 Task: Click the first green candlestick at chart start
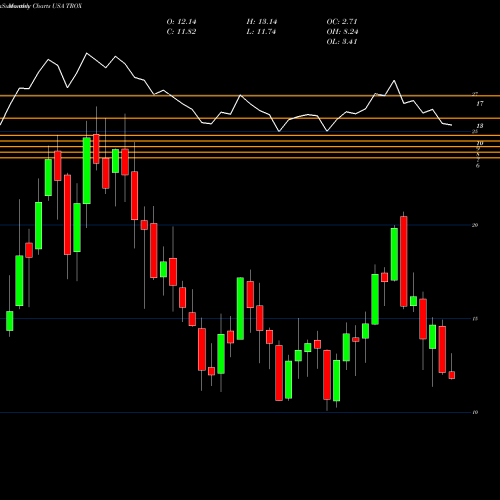click(10, 321)
